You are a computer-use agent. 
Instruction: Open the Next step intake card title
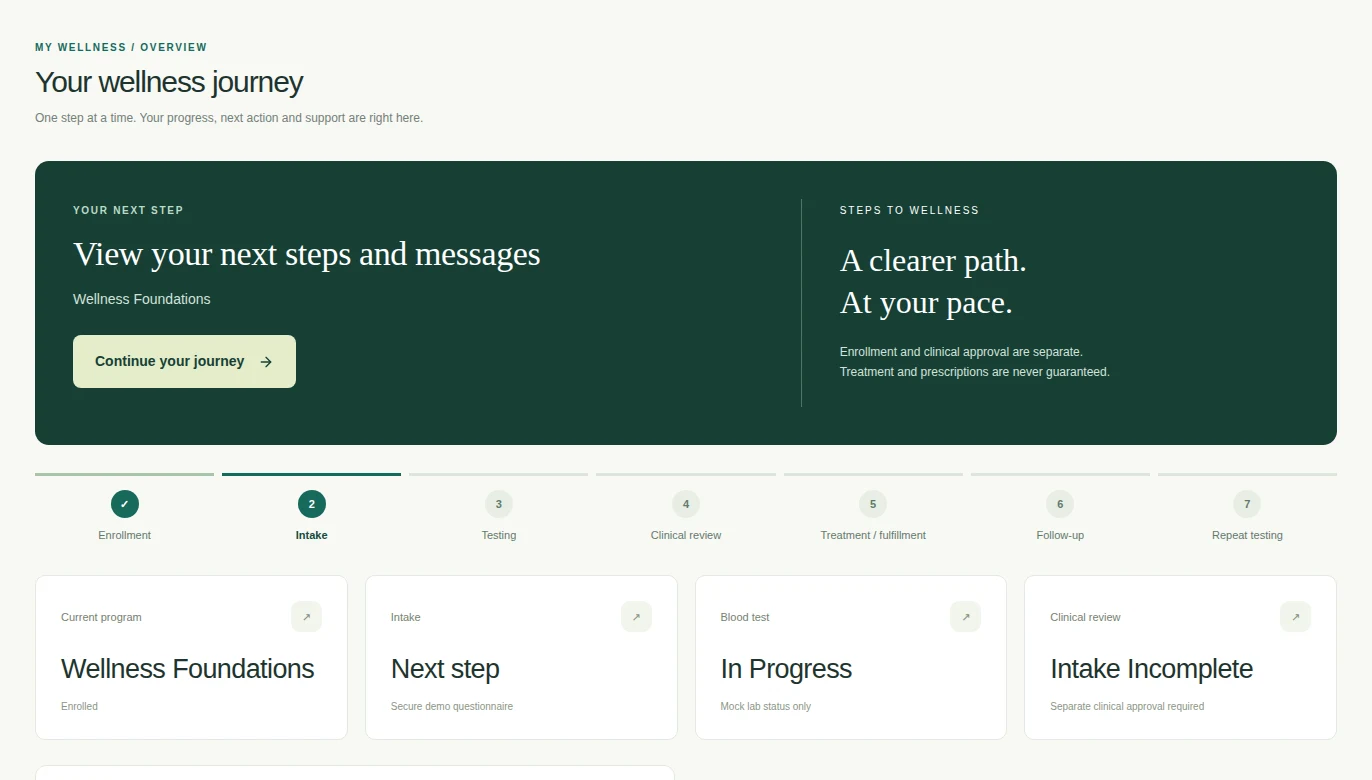445,668
